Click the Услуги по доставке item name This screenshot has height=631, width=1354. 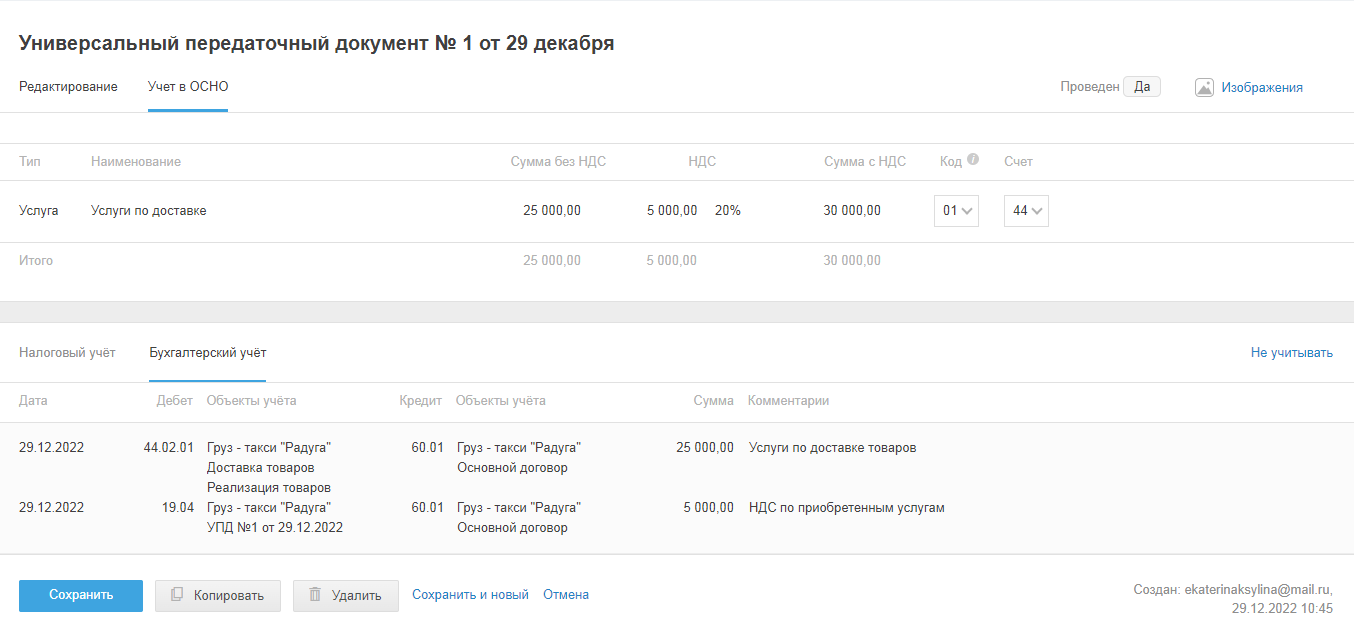(x=148, y=211)
